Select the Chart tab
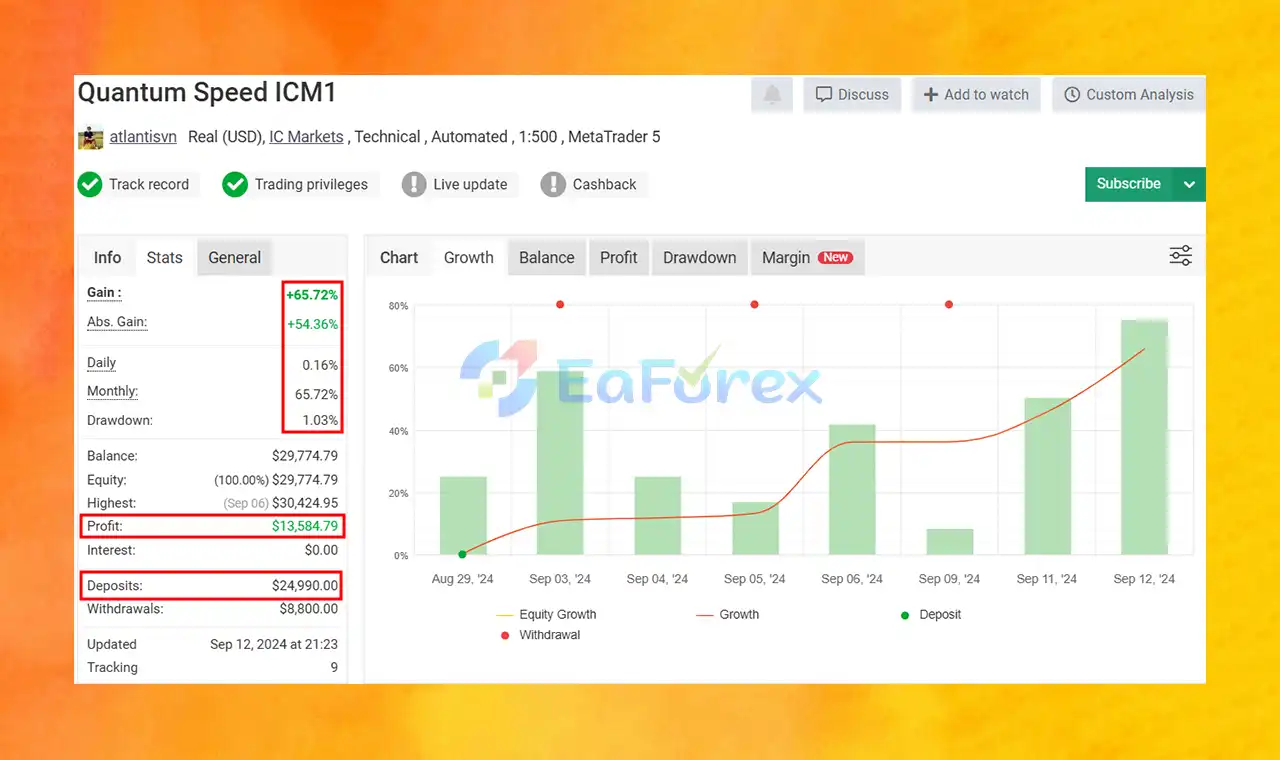The height and width of the screenshot is (760, 1280). tap(399, 257)
